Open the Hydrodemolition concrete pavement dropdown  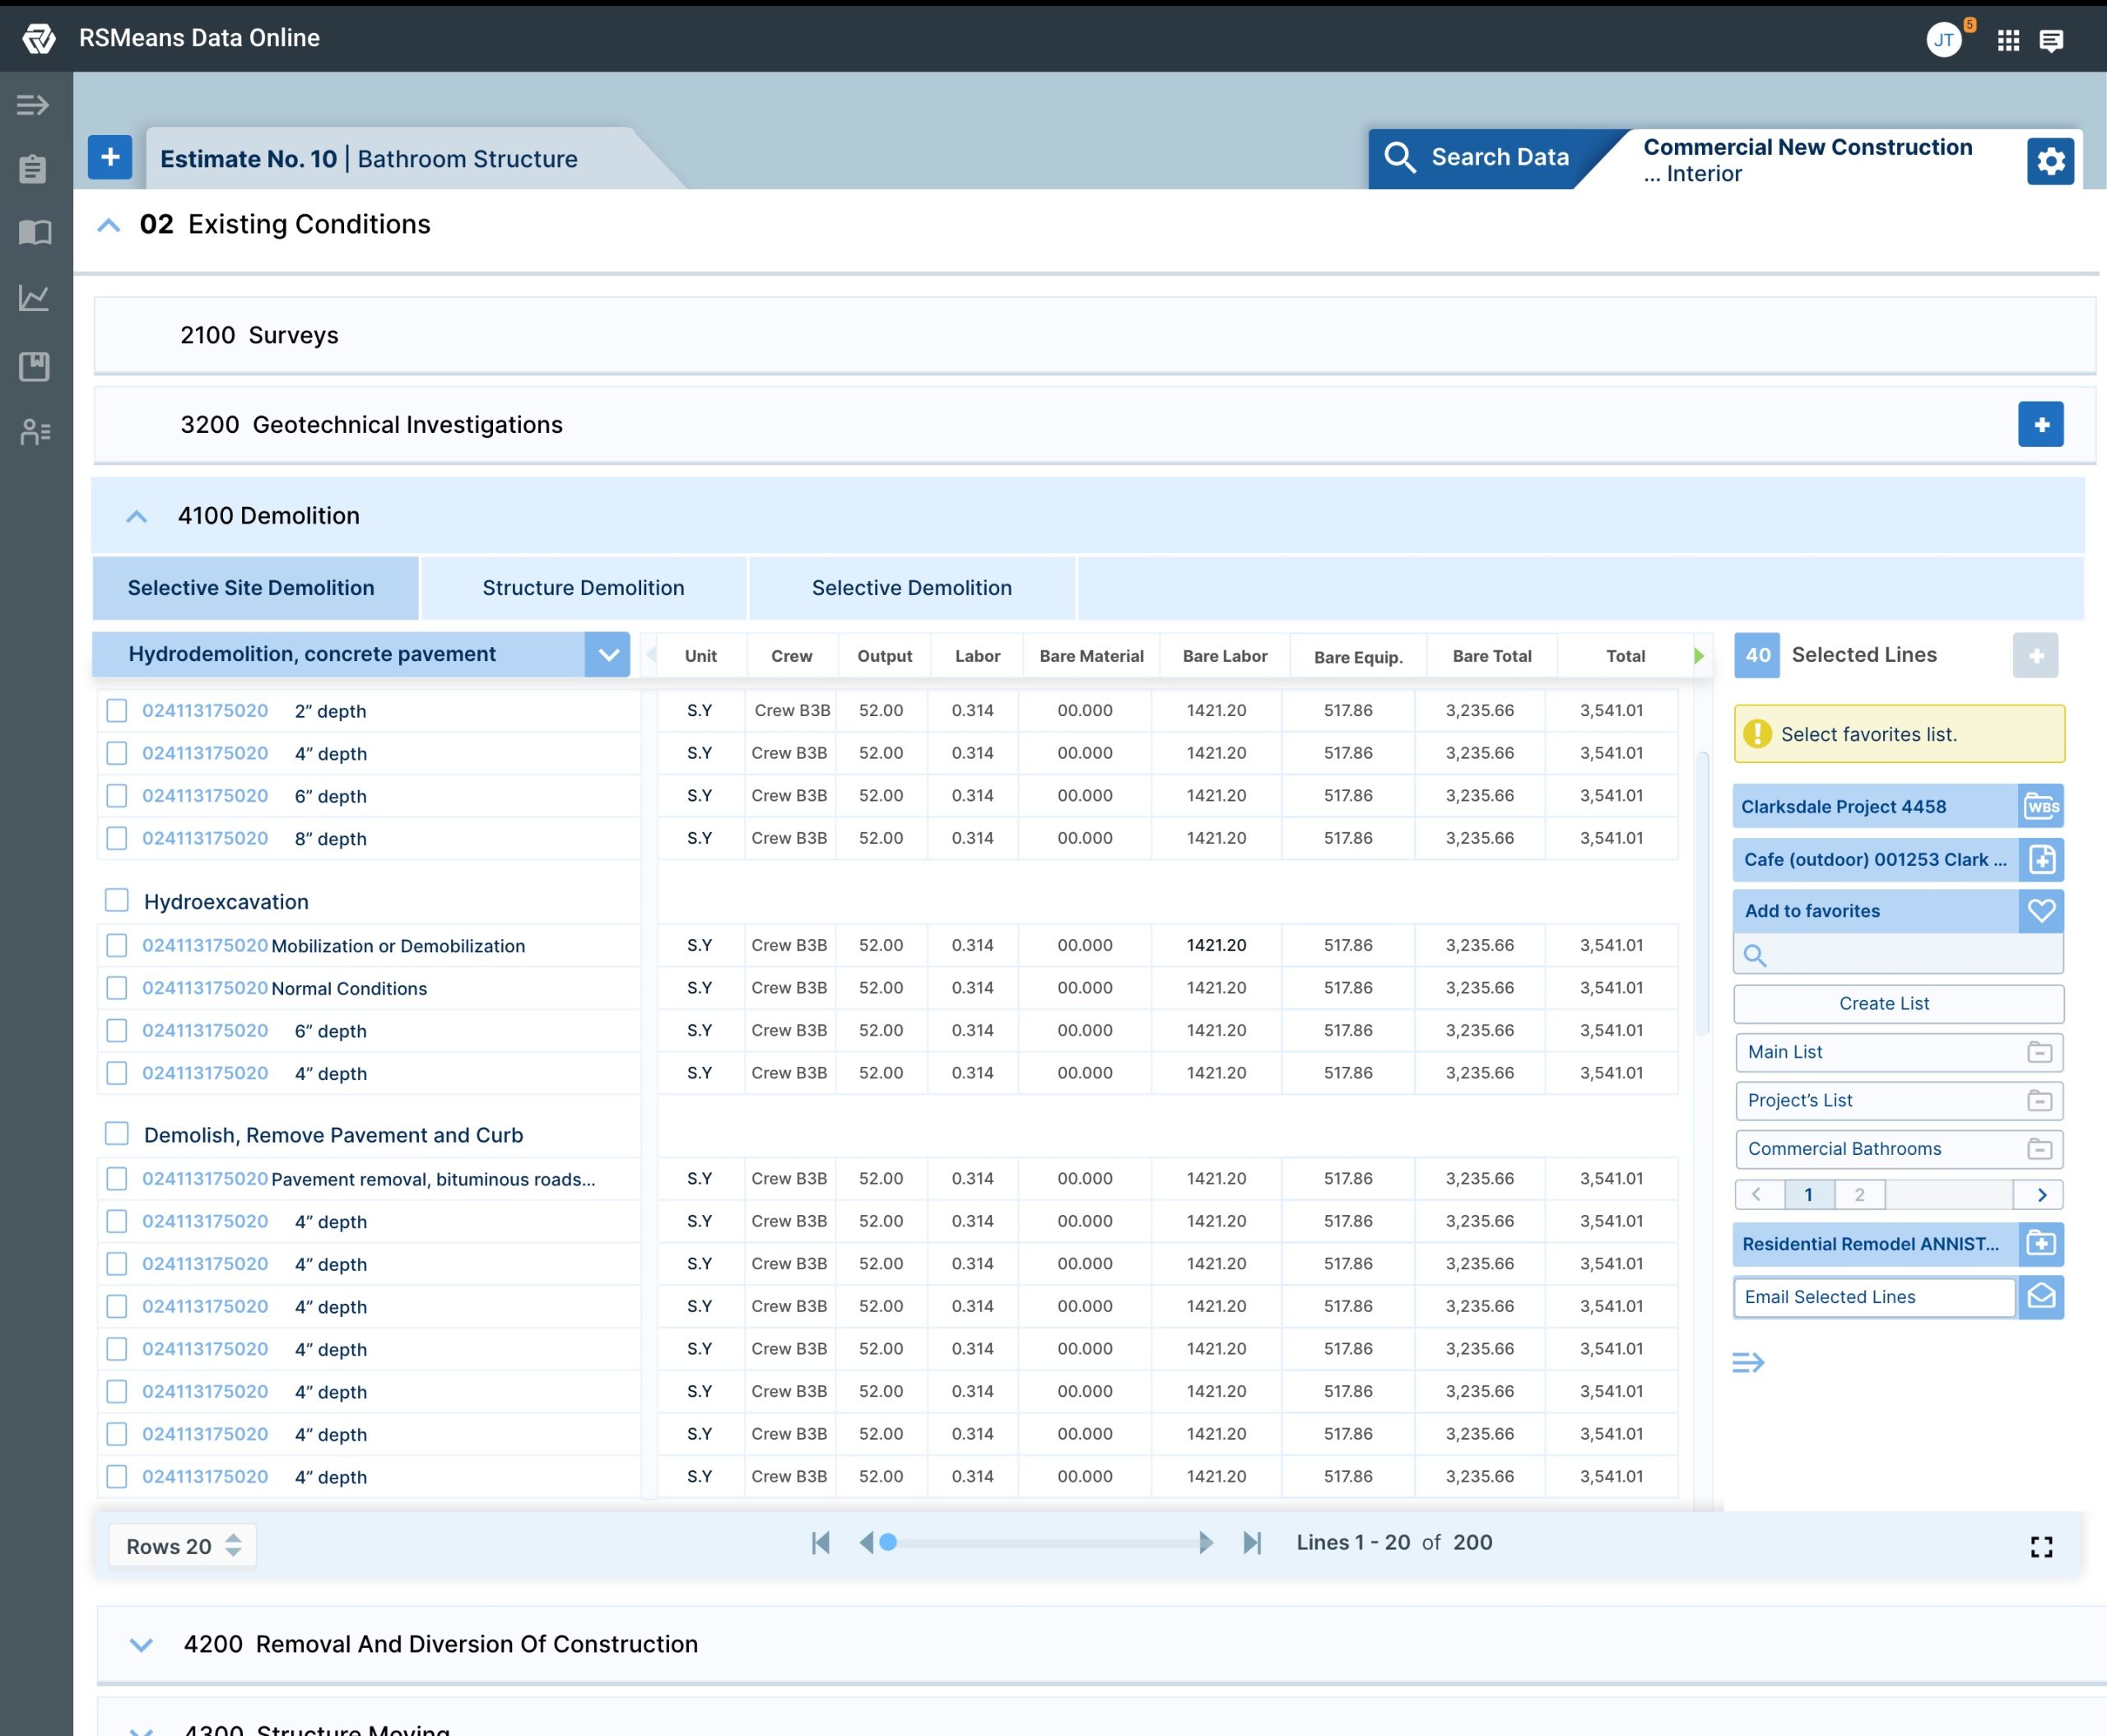[607, 655]
